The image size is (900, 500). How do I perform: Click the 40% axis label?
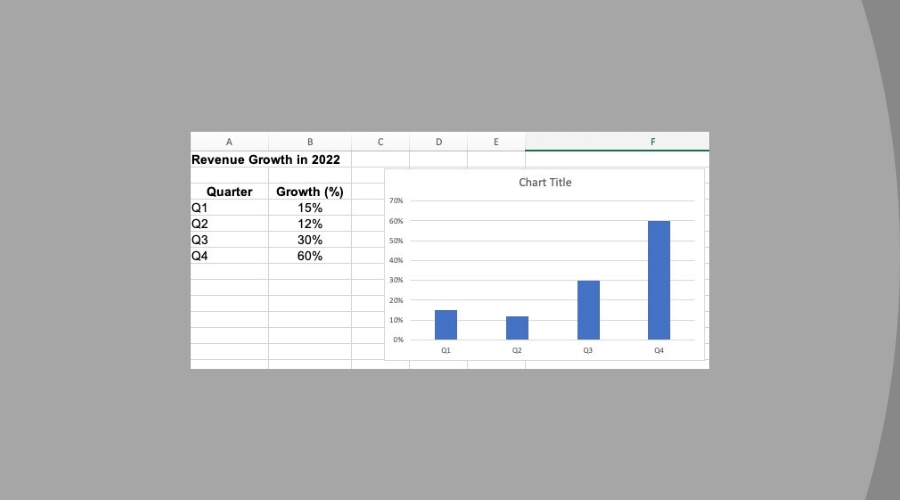396,261
